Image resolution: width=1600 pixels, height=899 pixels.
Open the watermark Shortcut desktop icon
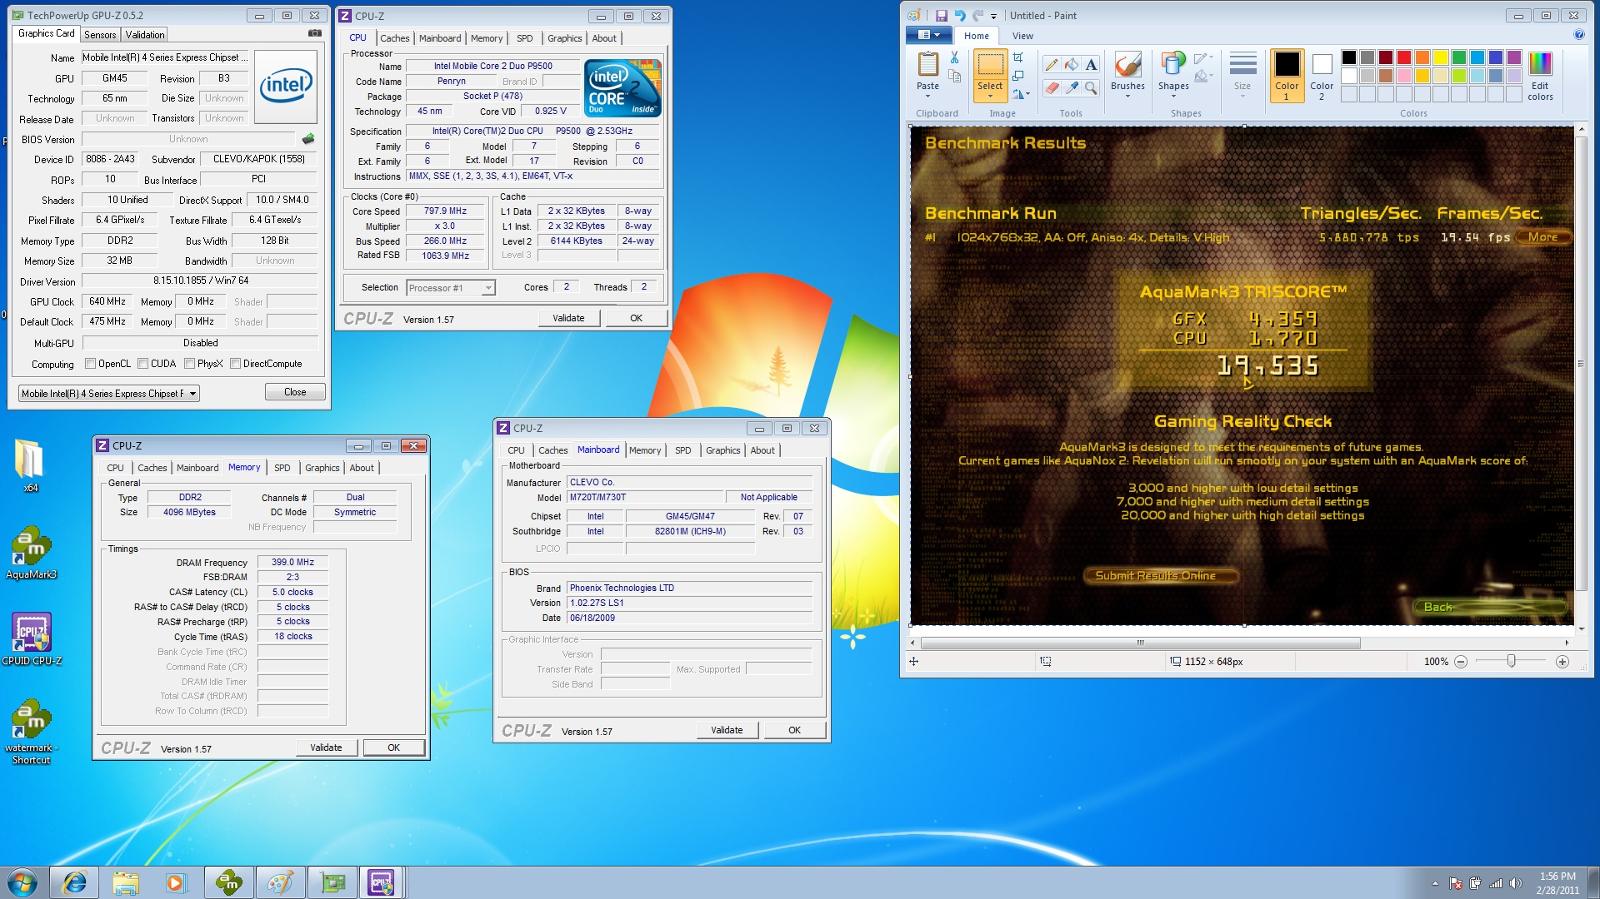[x=31, y=732]
